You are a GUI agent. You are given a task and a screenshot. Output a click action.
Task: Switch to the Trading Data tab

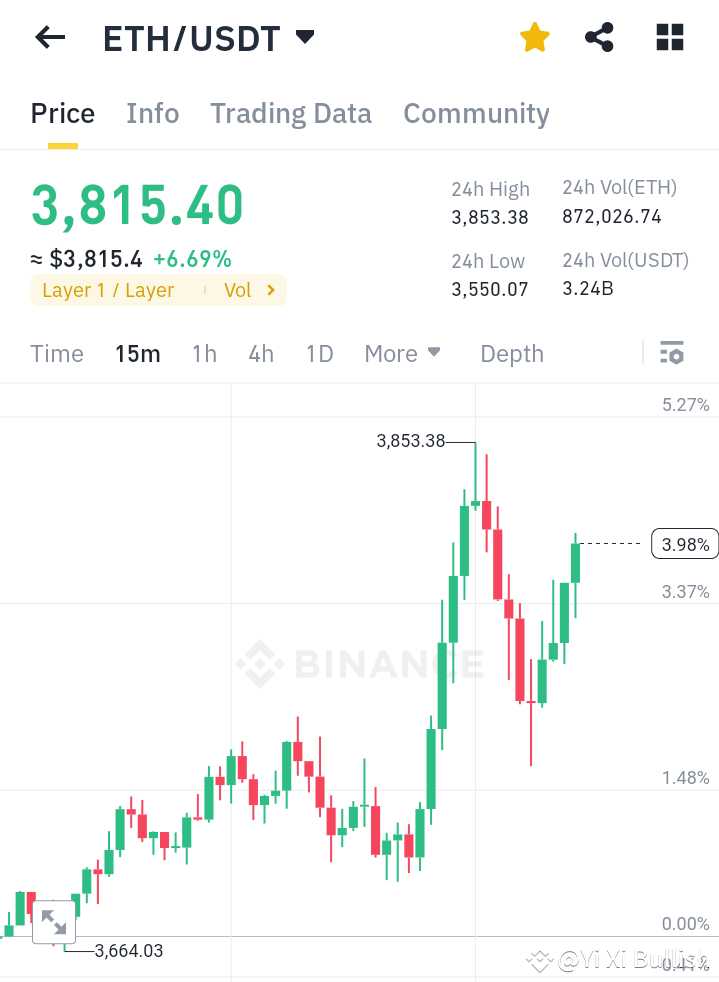point(290,113)
